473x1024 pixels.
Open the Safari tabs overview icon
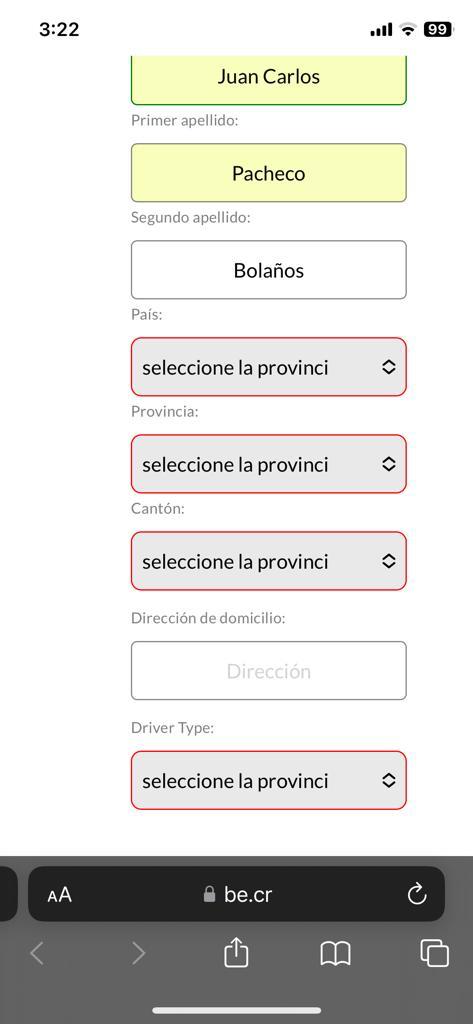[434, 953]
